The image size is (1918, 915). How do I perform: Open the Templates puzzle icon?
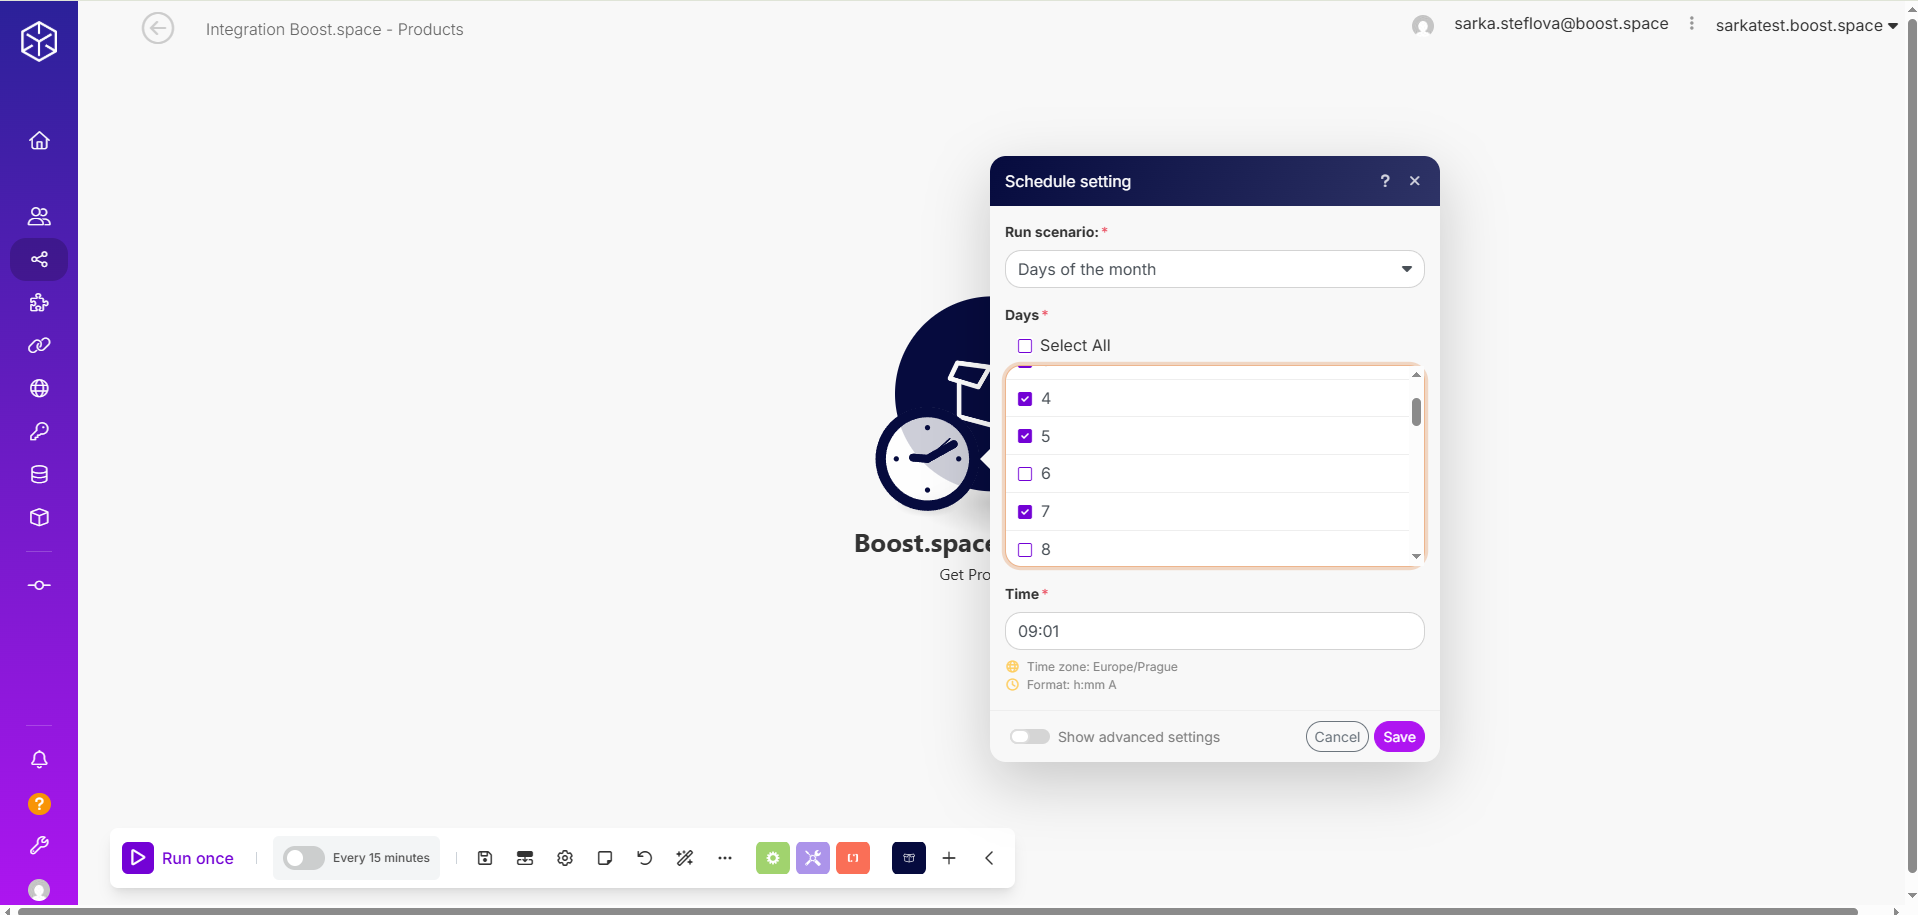tap(39, 303)
